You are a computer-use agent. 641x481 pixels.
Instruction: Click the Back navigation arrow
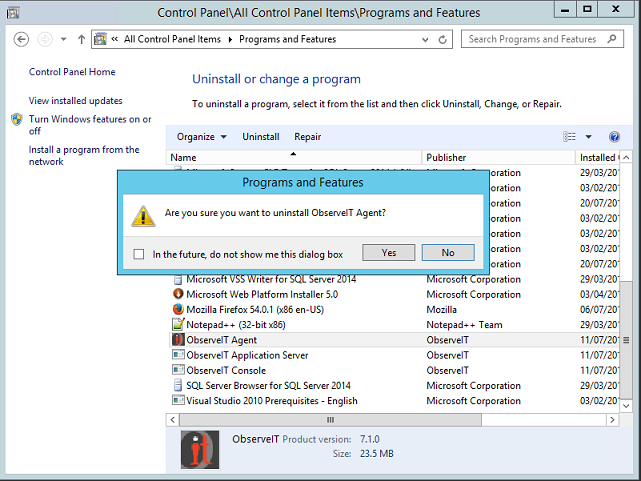coord(22,39)
